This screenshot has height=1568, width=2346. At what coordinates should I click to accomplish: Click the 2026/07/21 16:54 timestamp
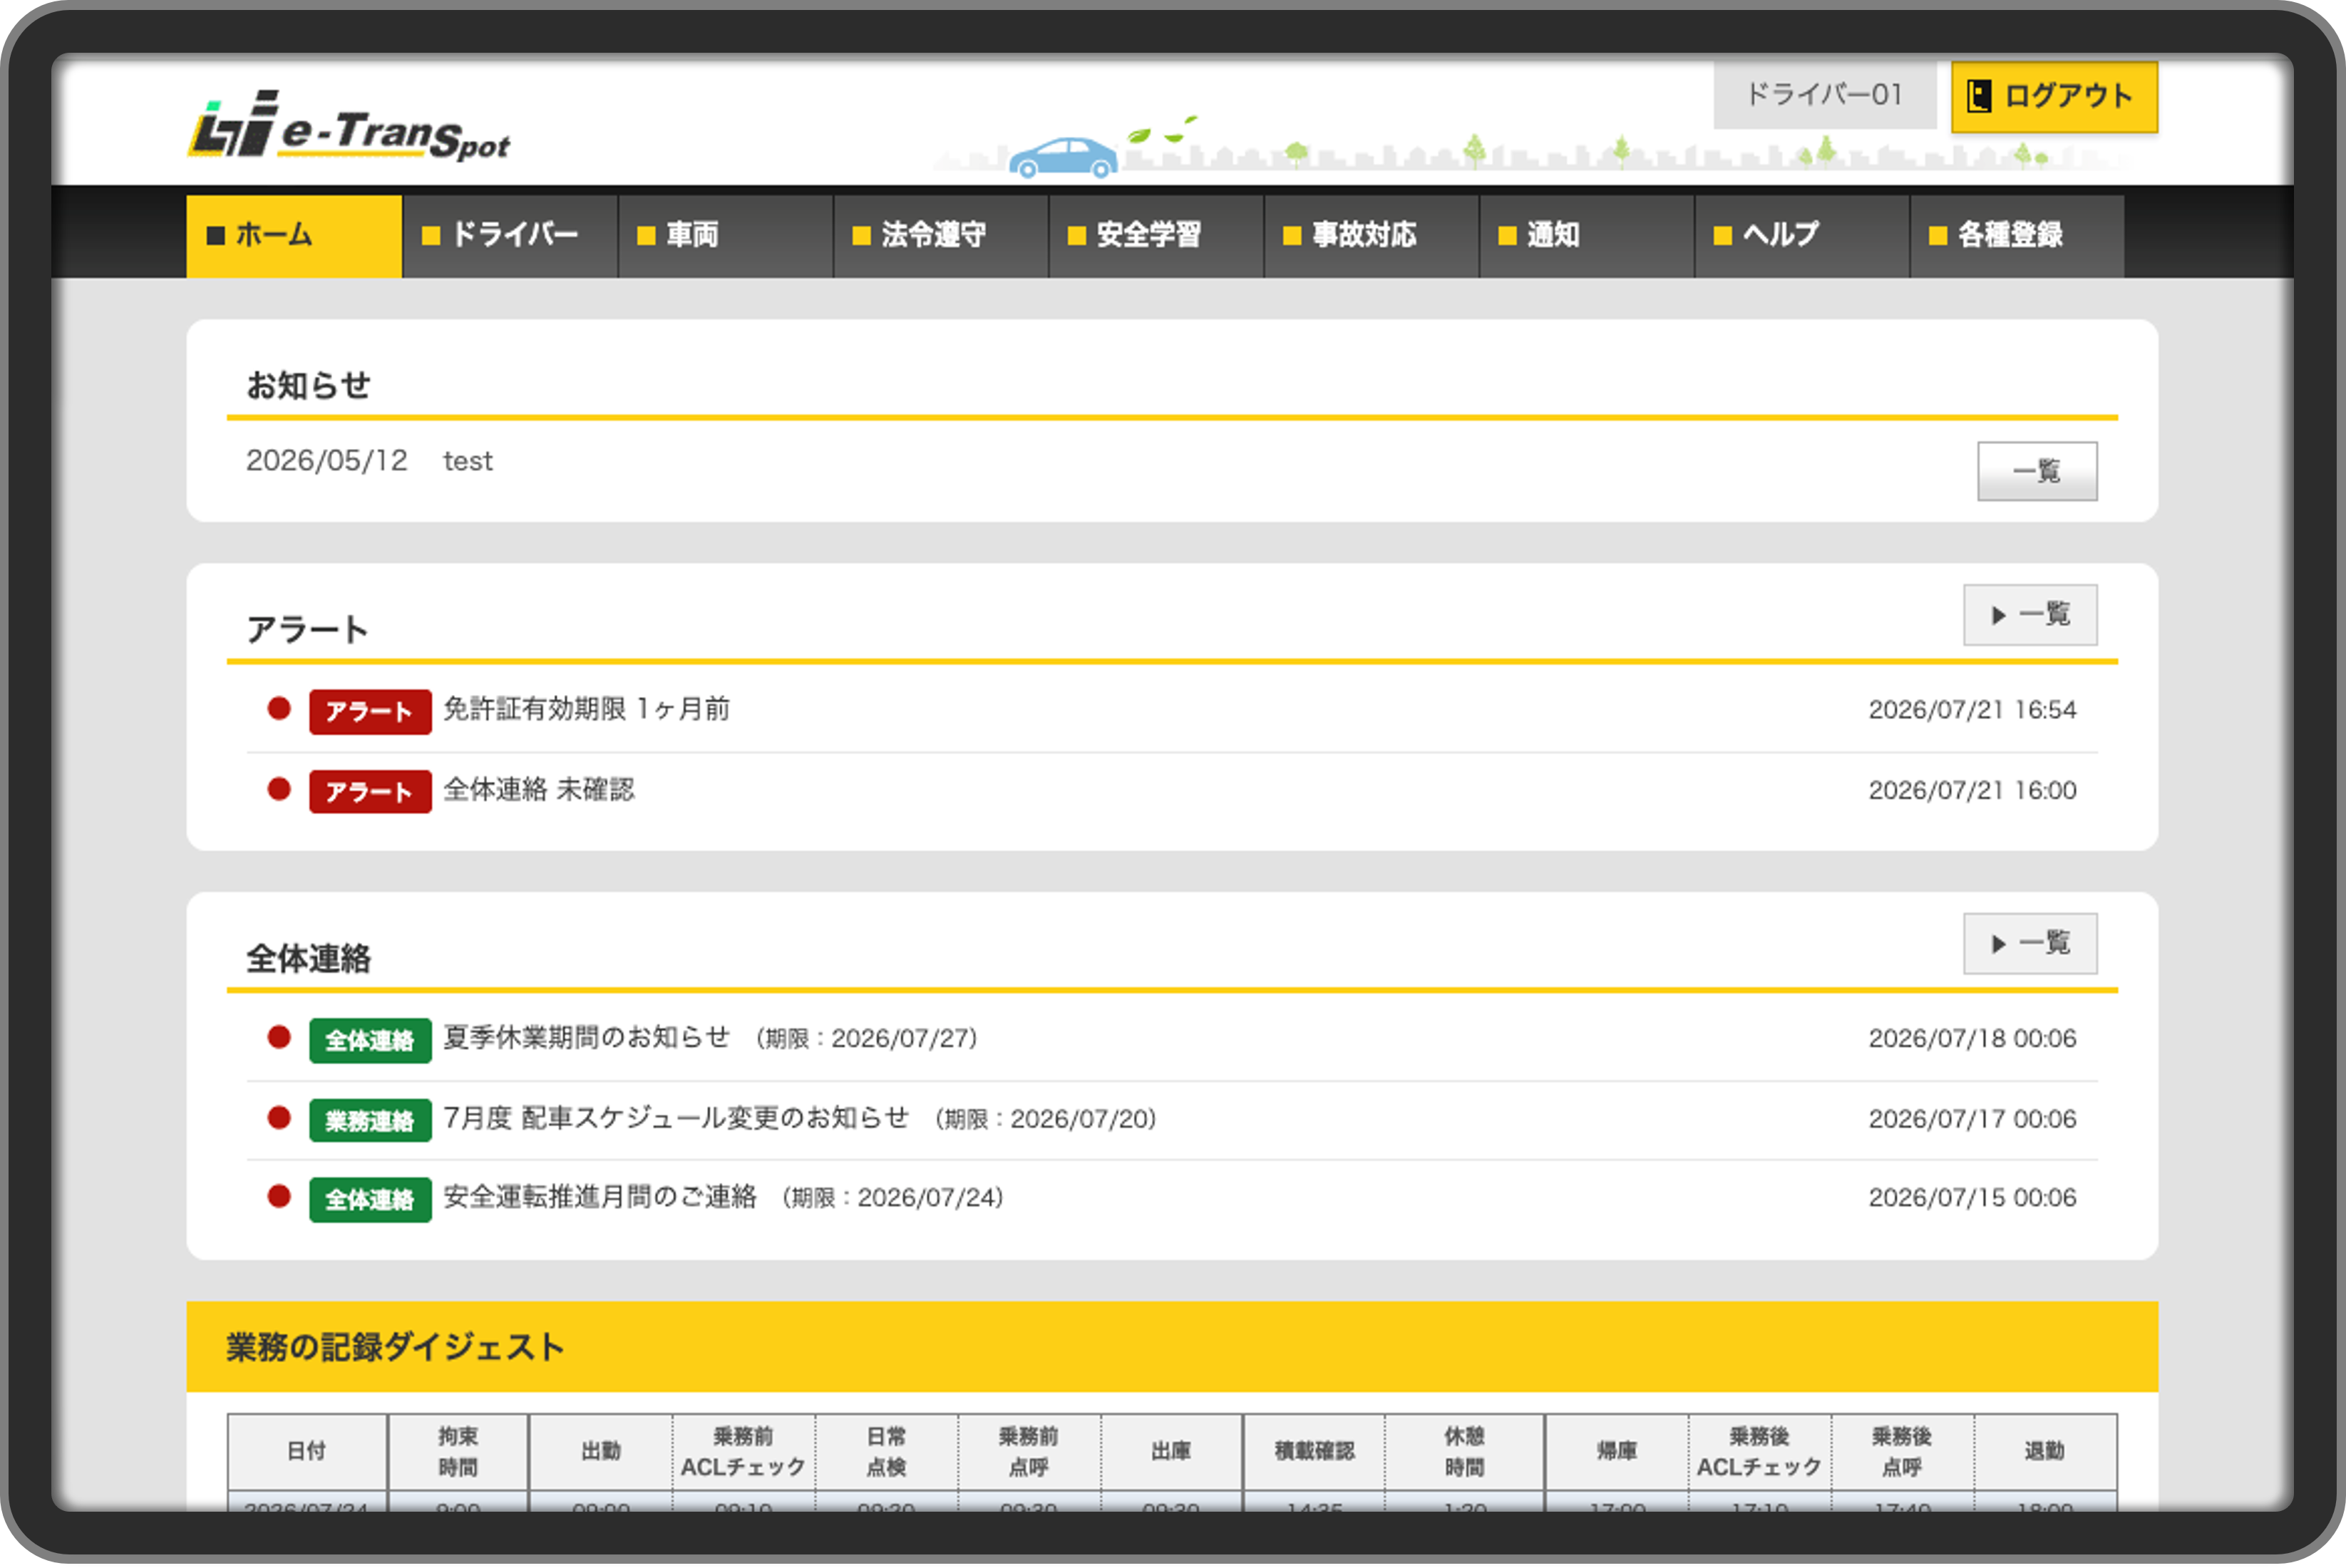1972,709
